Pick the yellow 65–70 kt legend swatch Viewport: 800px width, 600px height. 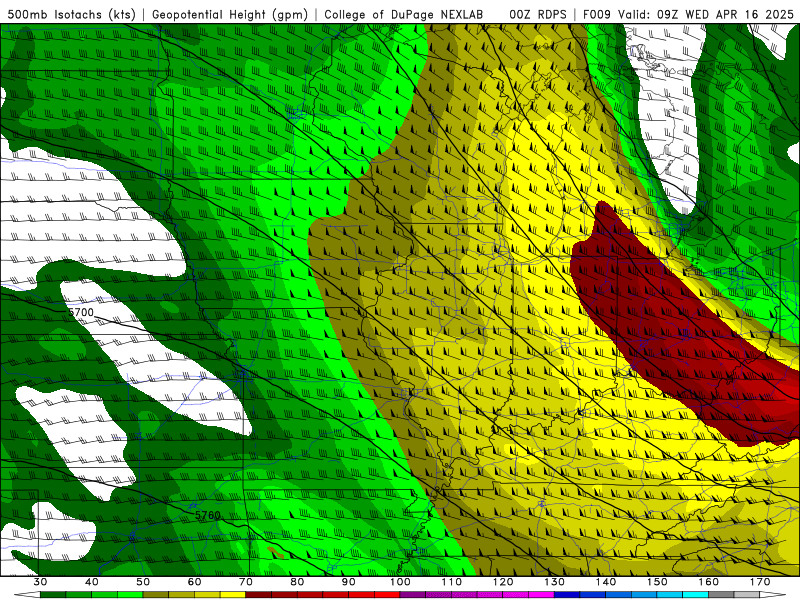[233, 595]
